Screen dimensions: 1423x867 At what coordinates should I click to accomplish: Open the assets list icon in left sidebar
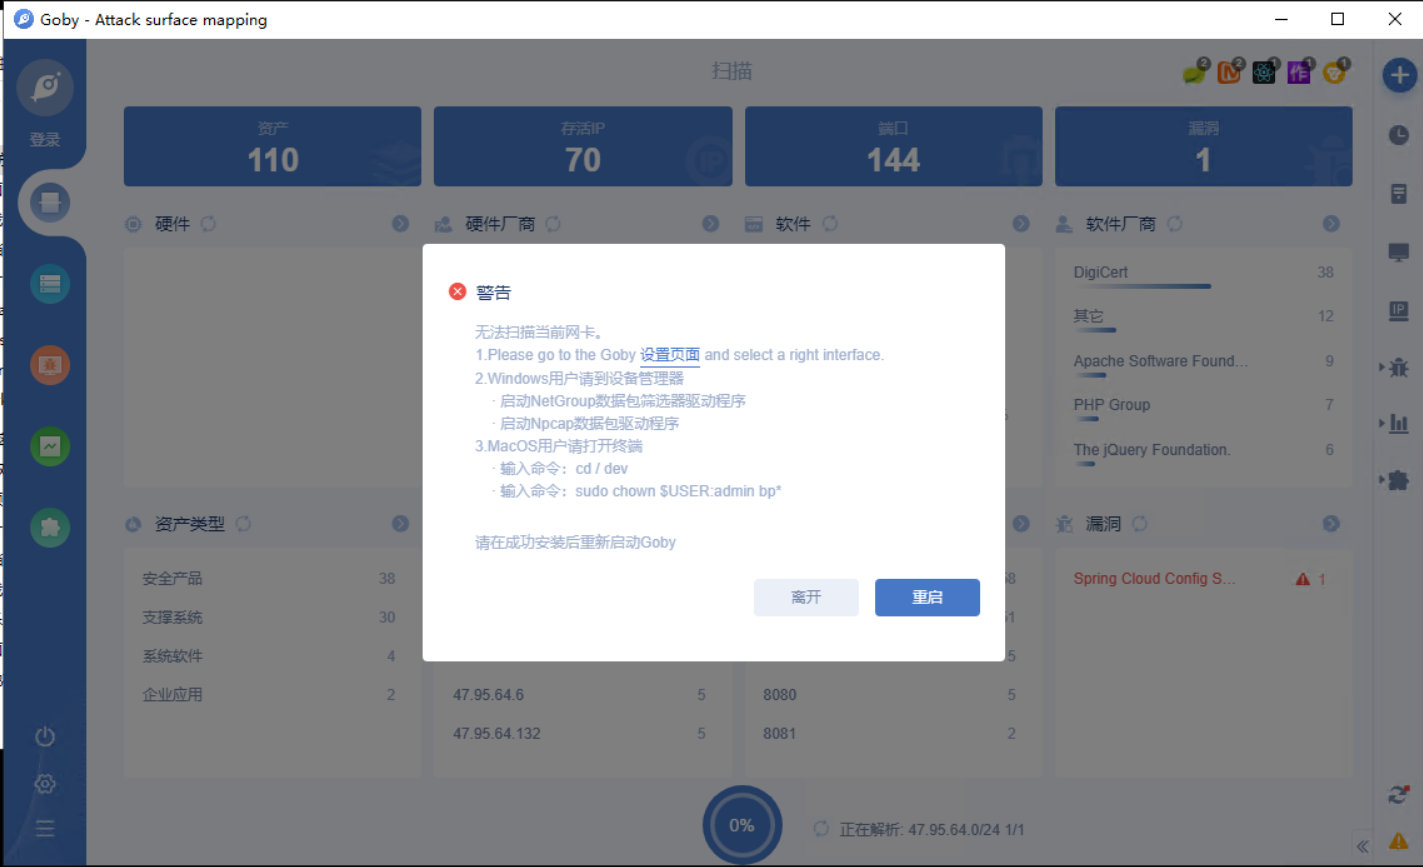[x=50, y=285]
